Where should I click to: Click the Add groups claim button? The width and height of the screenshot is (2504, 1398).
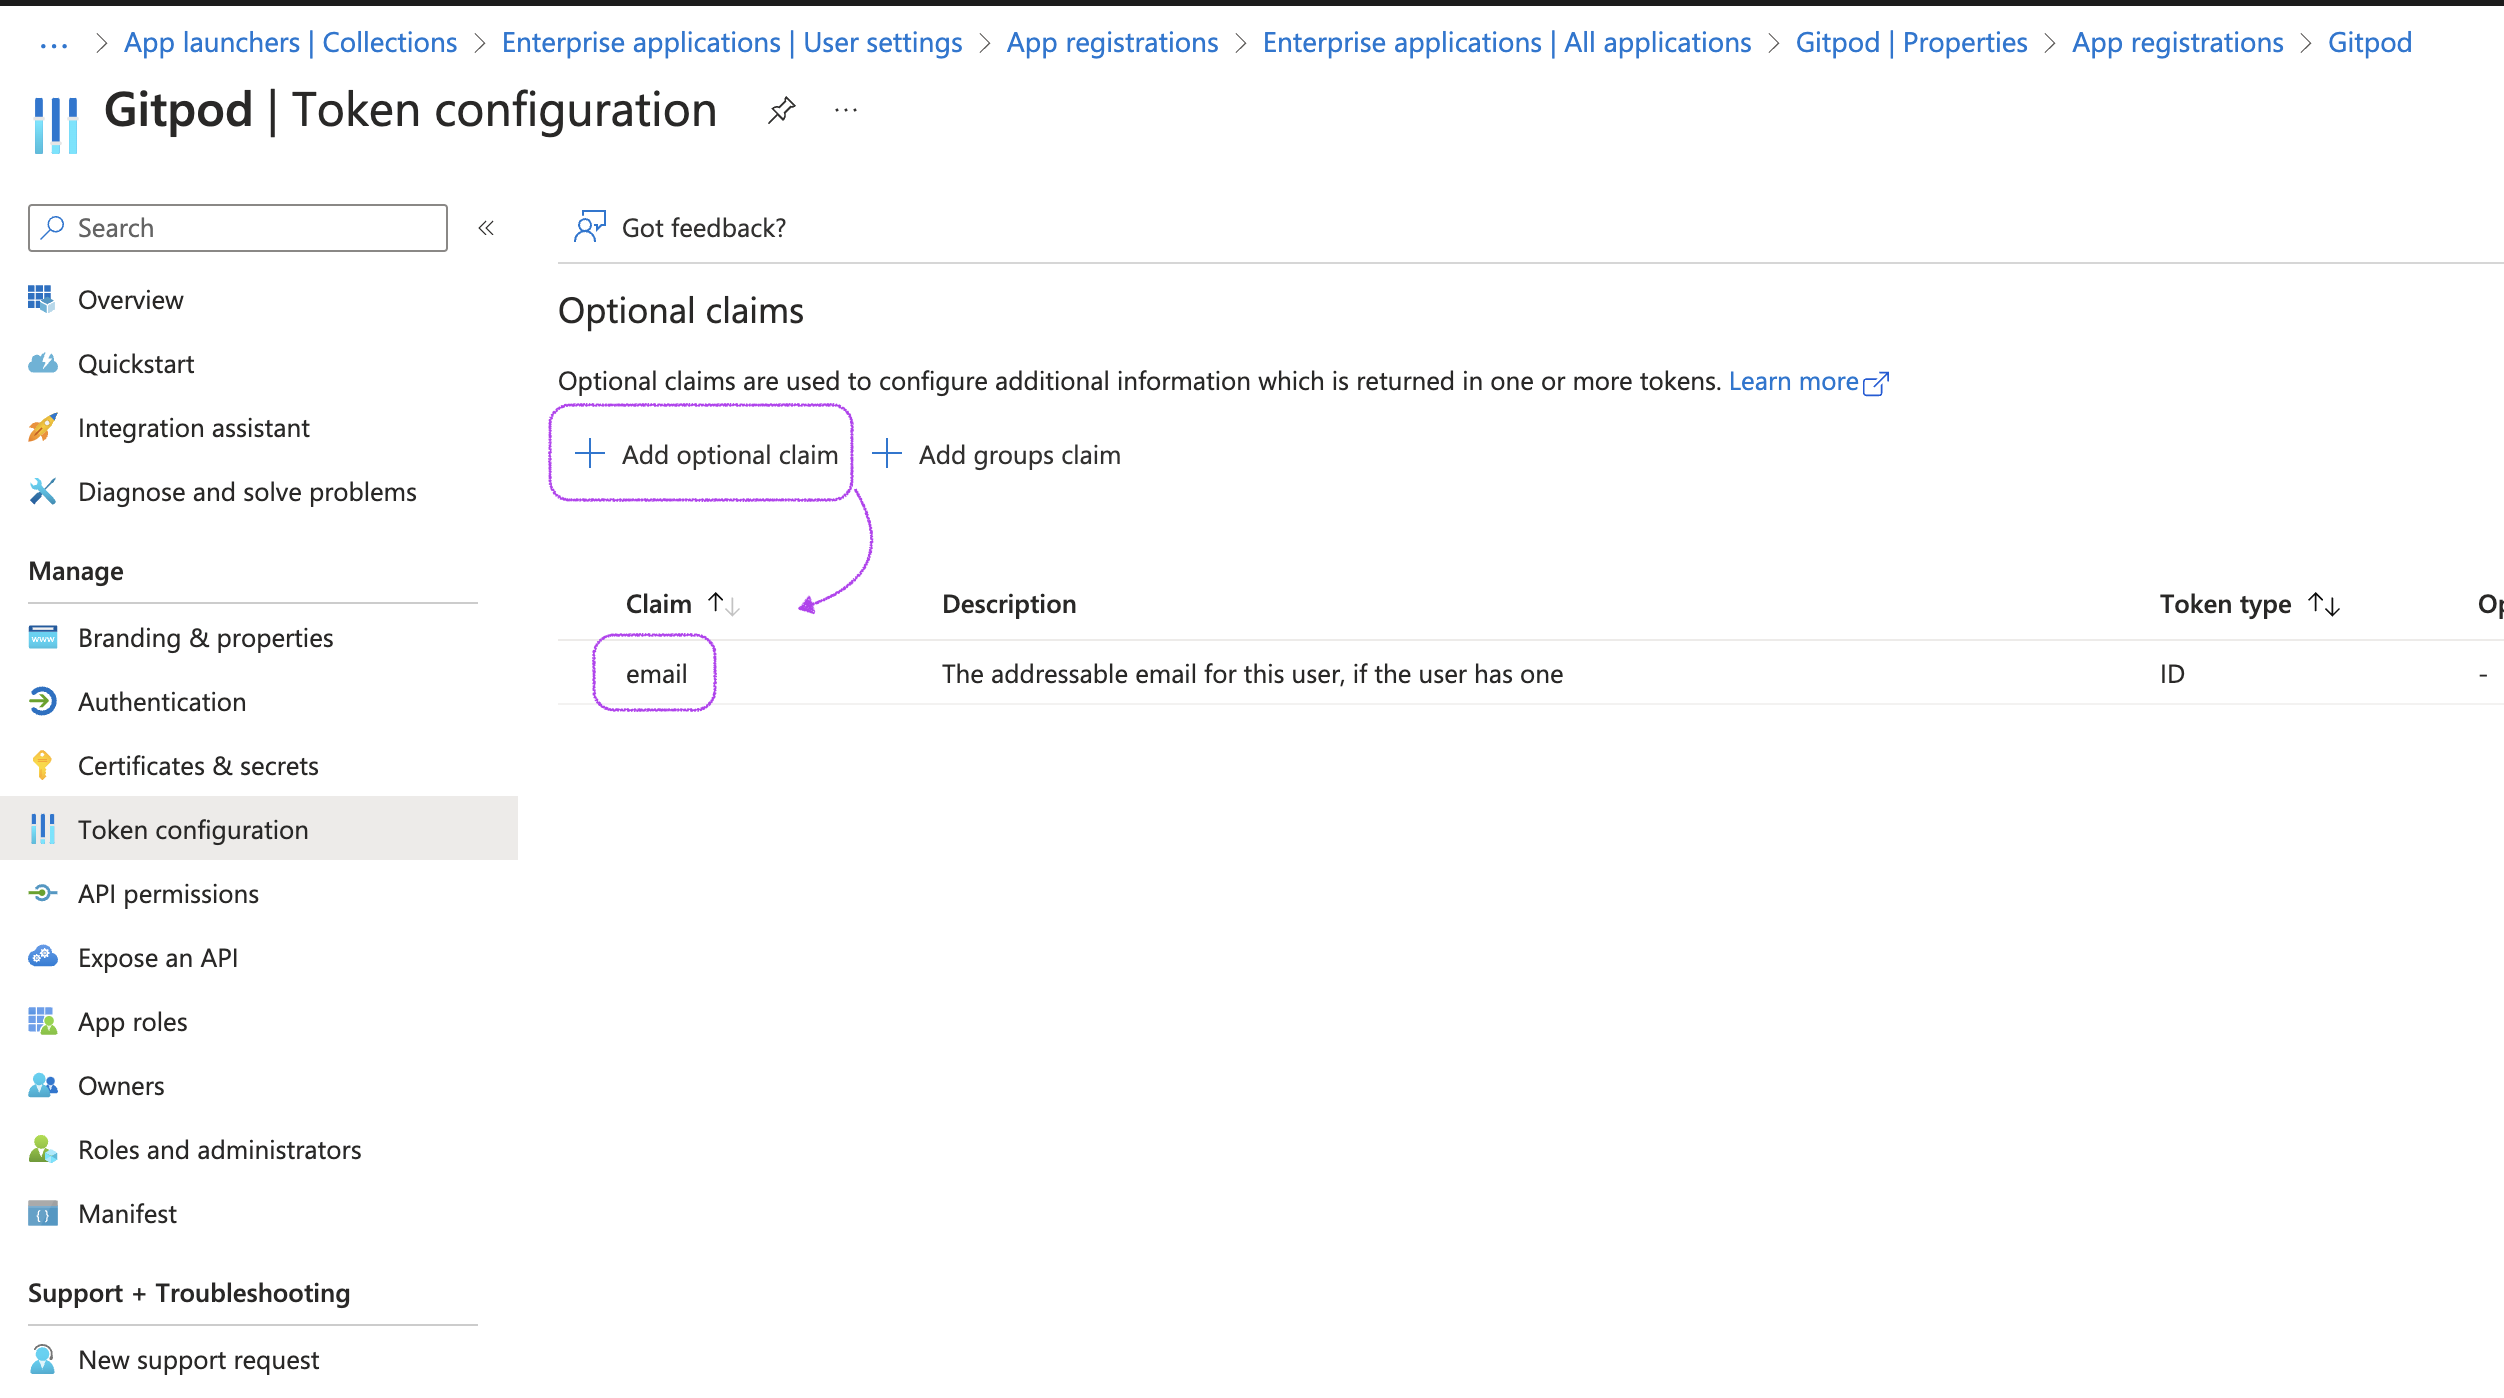point(996,455)
